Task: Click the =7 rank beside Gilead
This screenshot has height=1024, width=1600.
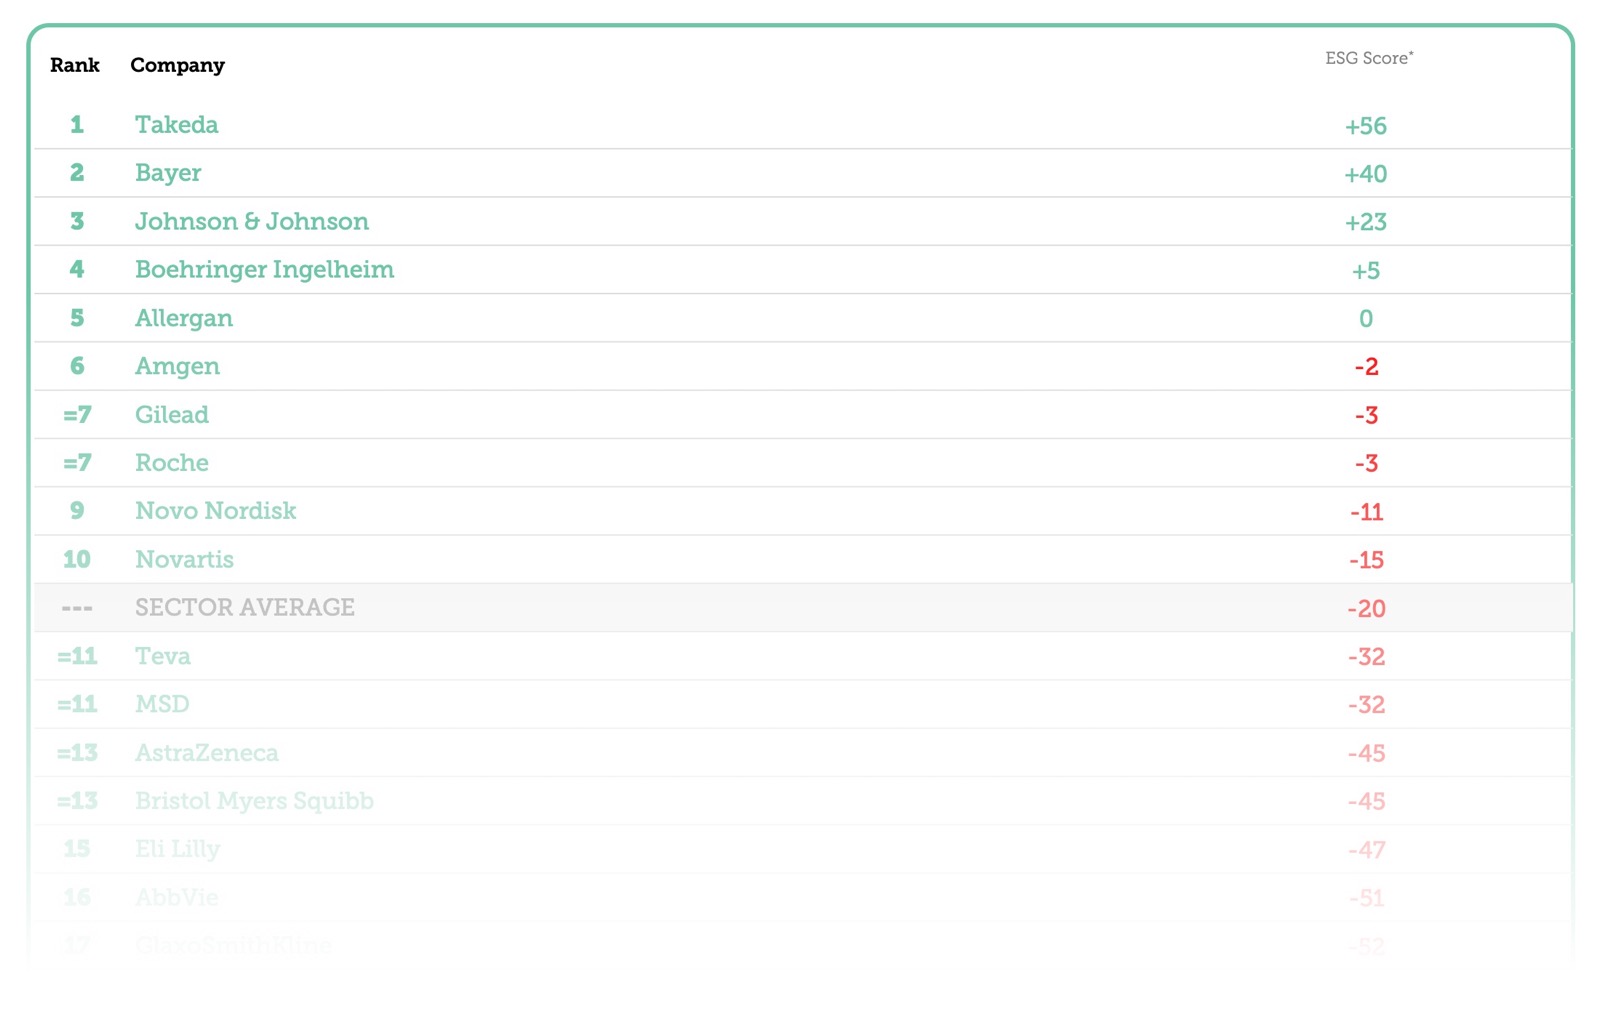Action: click(77, 414)
